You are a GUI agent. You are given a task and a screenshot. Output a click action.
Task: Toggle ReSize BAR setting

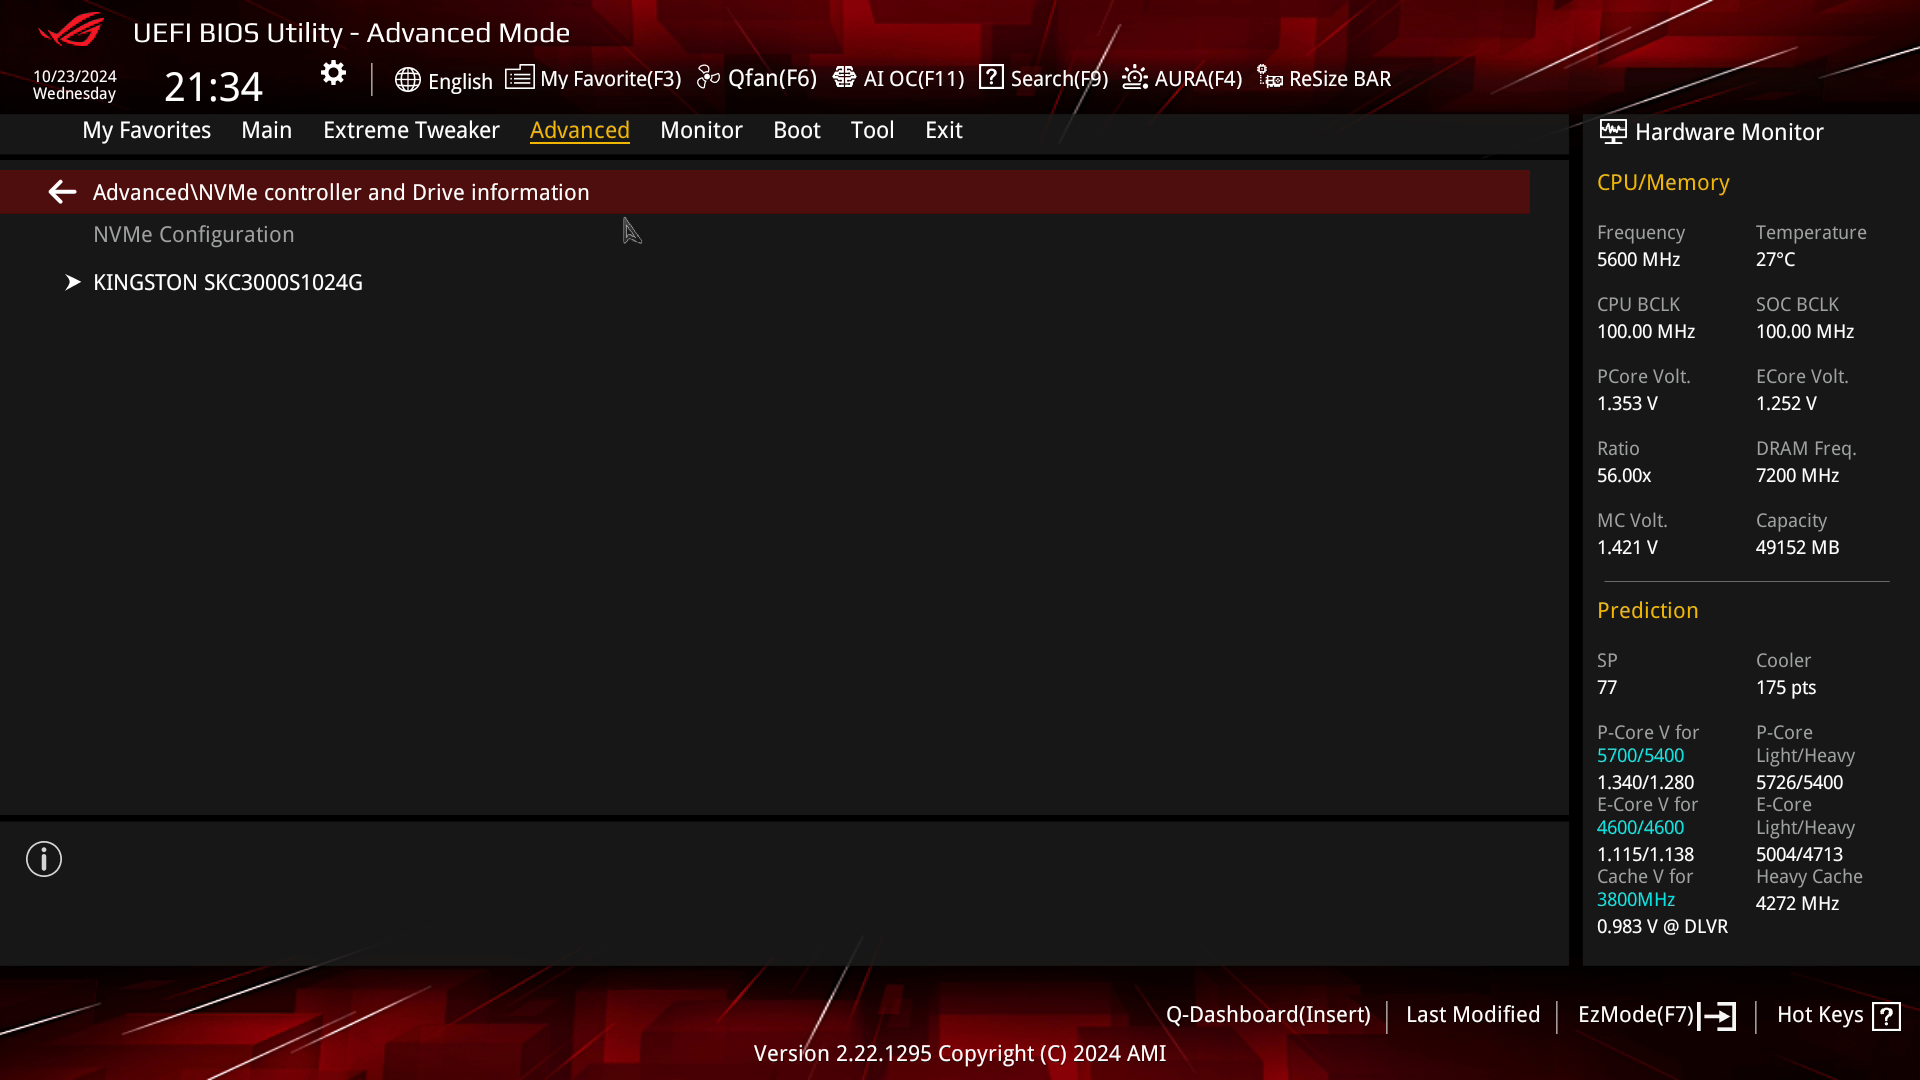click(x=1325, y=78)
